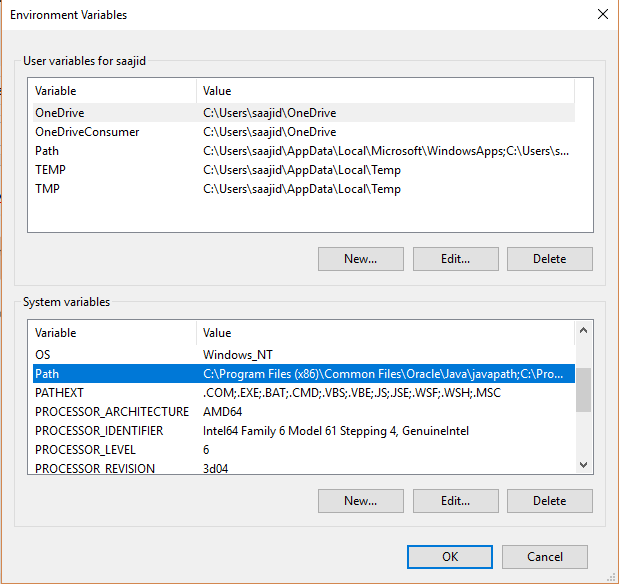This screenshot has width=619, height=584.
Task: Click Edit under User variables
Action: tap(456, 259)
